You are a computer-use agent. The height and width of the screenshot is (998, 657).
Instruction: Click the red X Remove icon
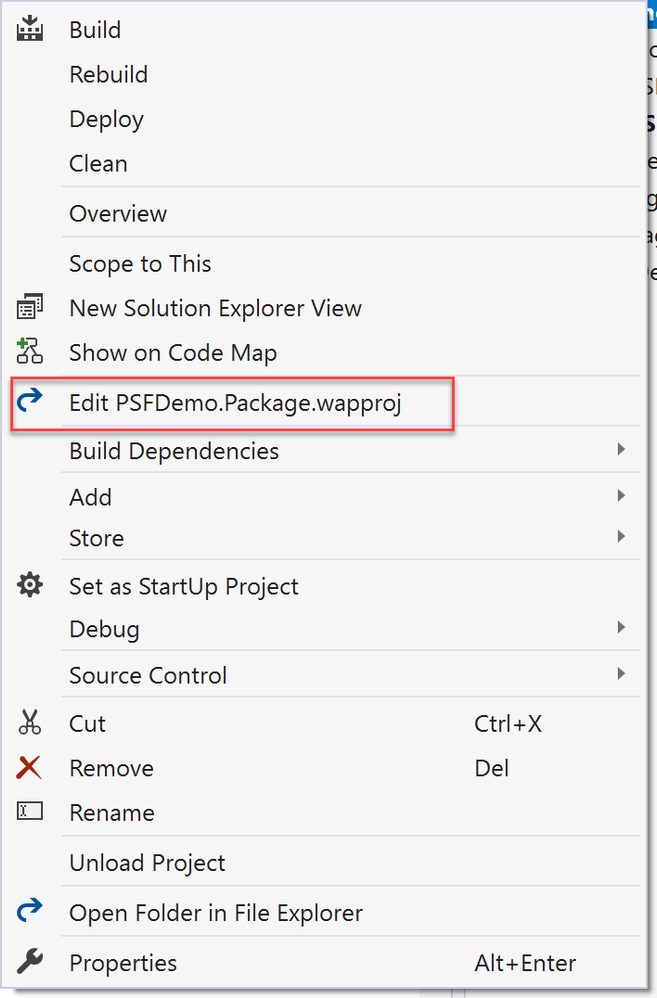pos(29,768)
